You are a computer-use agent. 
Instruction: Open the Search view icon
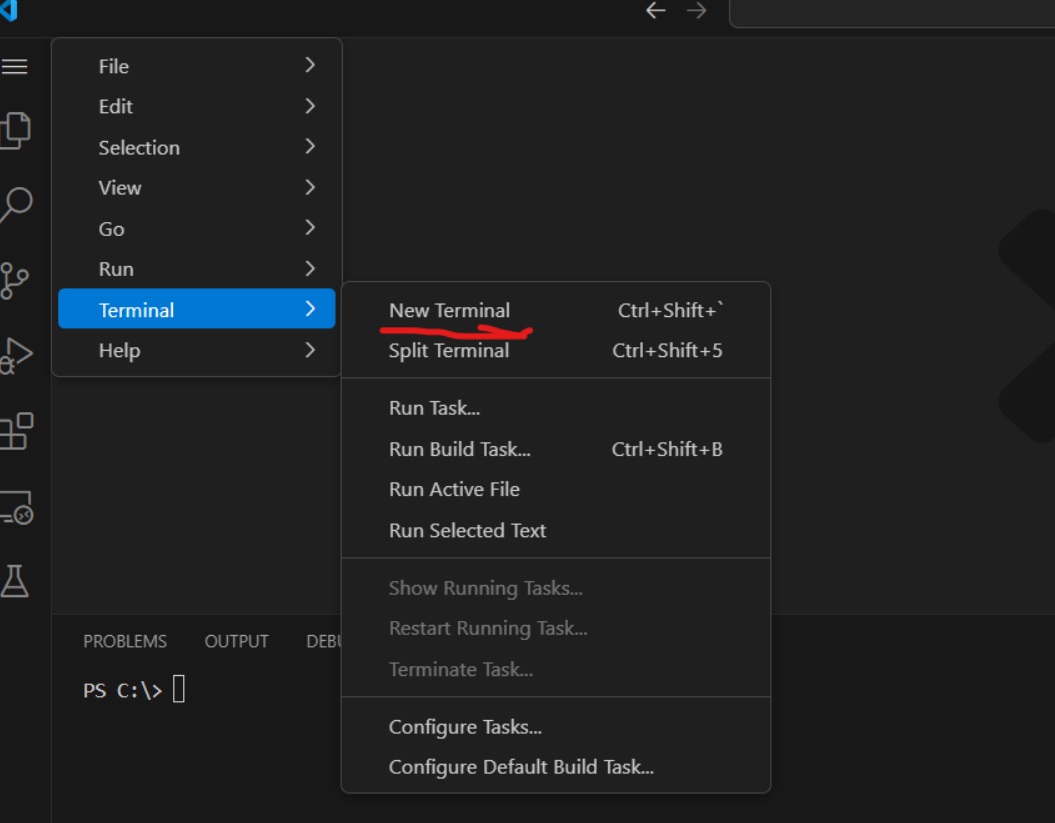[16, 205]
